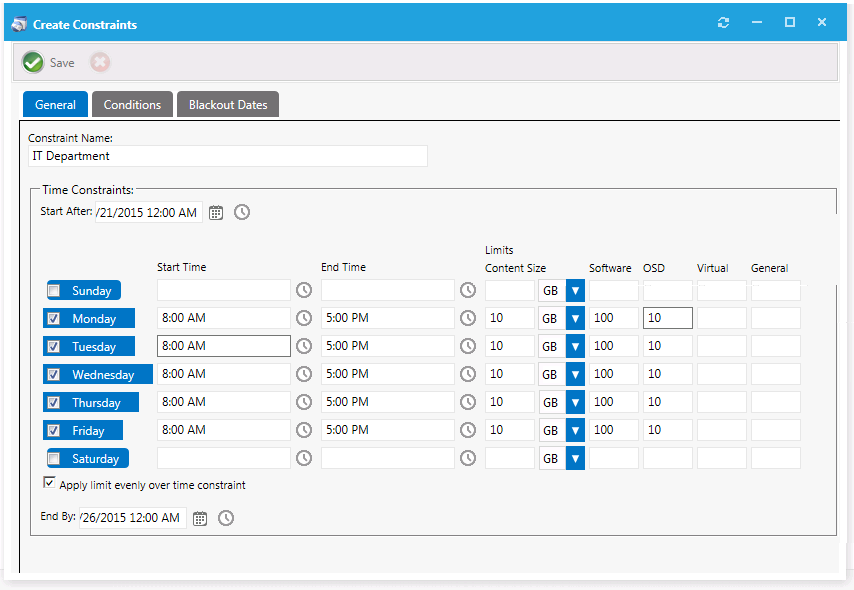The height and width of the screenshot is (590, 854).
Task: Open the Blackout Dates tab
Action: (x=228, y=105)
